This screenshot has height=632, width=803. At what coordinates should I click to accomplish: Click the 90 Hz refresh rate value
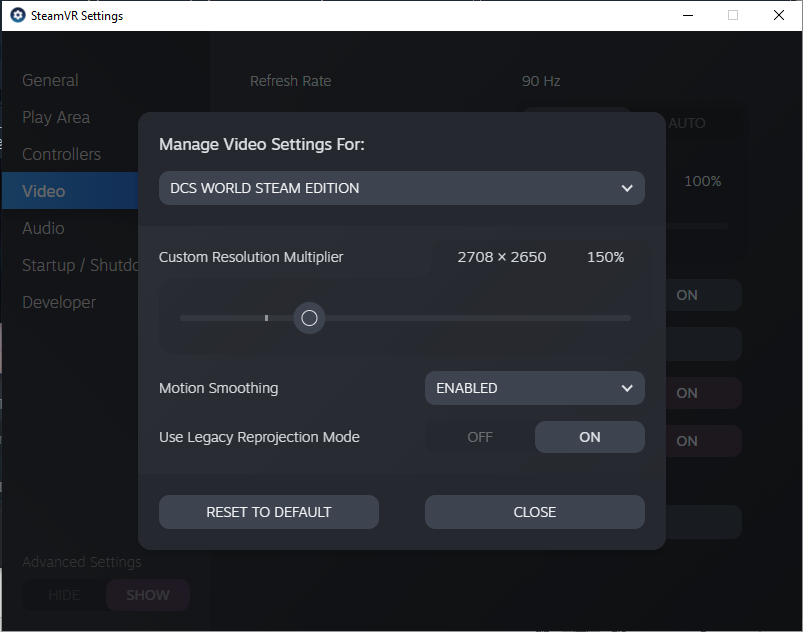(541, 81)
